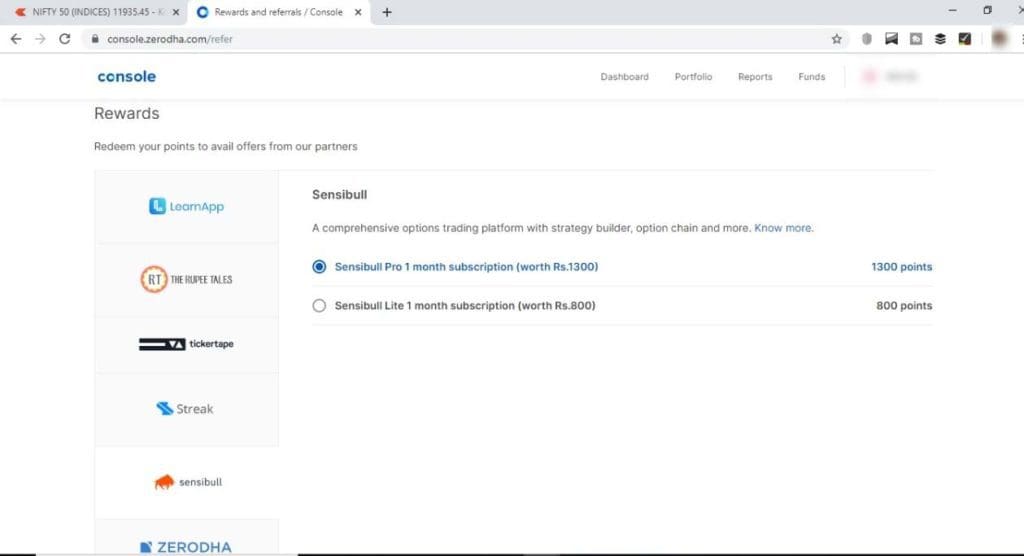The image size is (1024, 556).
Task: Select Sensibull Lite 1 month subscription radio
Action: (x=319, y=305)
